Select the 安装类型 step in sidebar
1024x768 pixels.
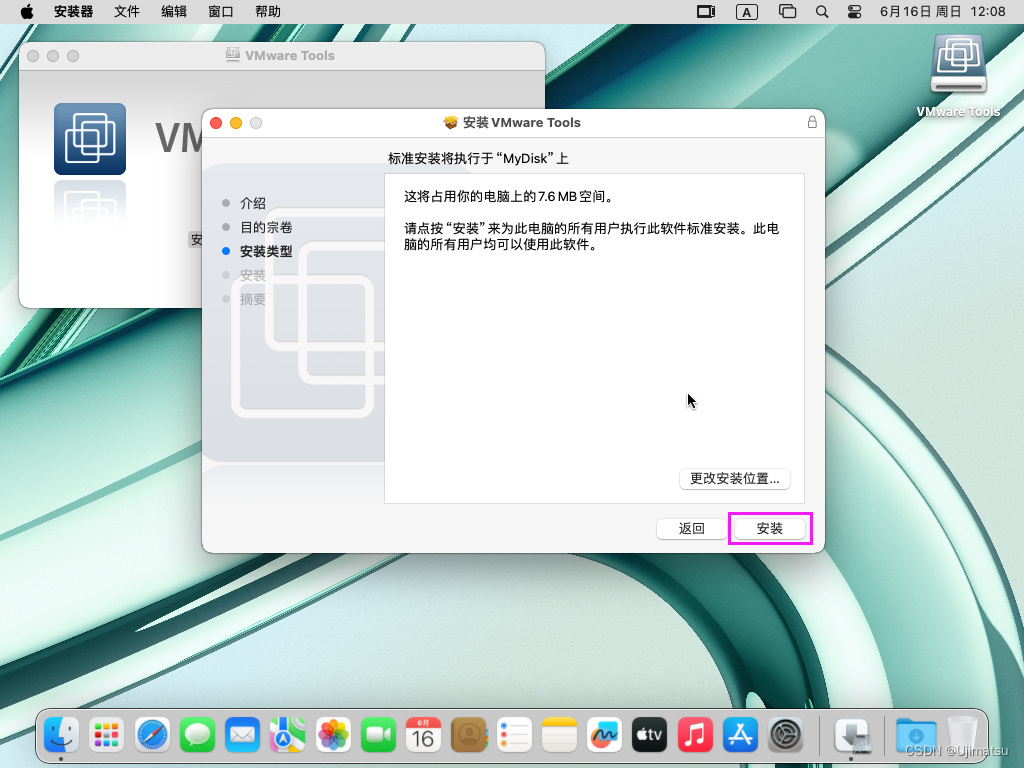click(x=266, y=251)
